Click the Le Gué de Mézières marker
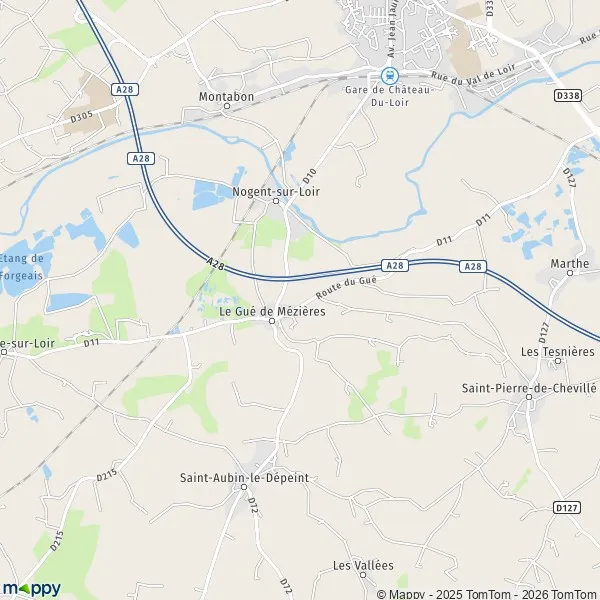The height and width of the screenshot is (600, 600). point(272,321)
